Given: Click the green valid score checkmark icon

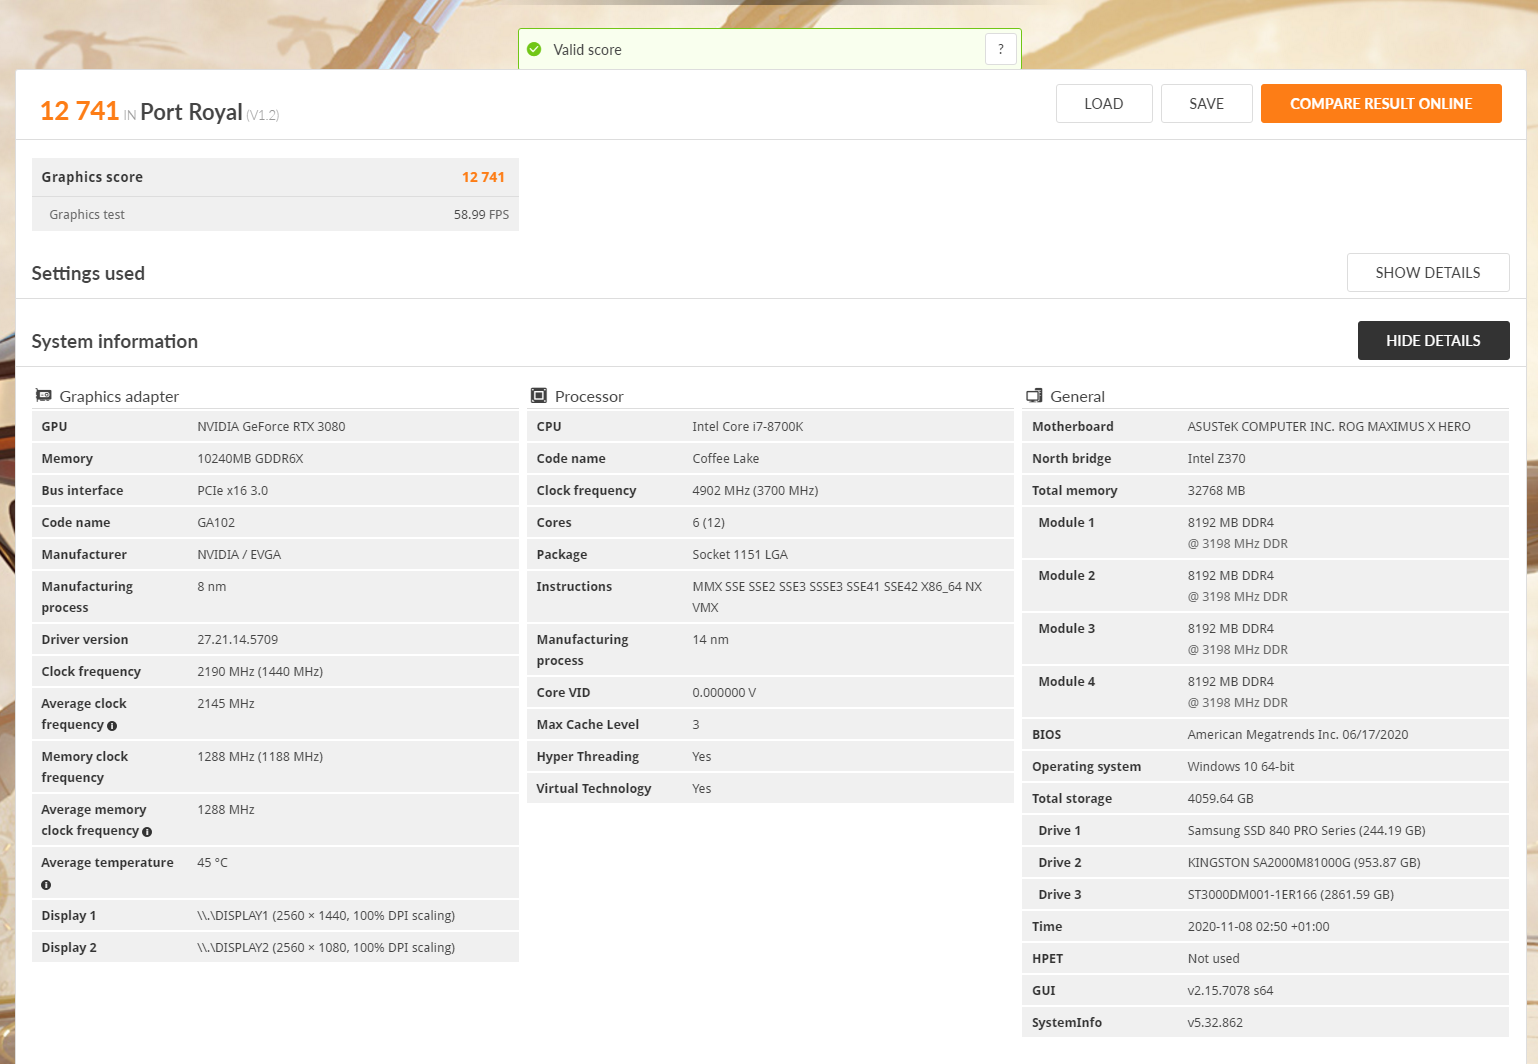Looking at the screenshot, I should click(534, 49).
